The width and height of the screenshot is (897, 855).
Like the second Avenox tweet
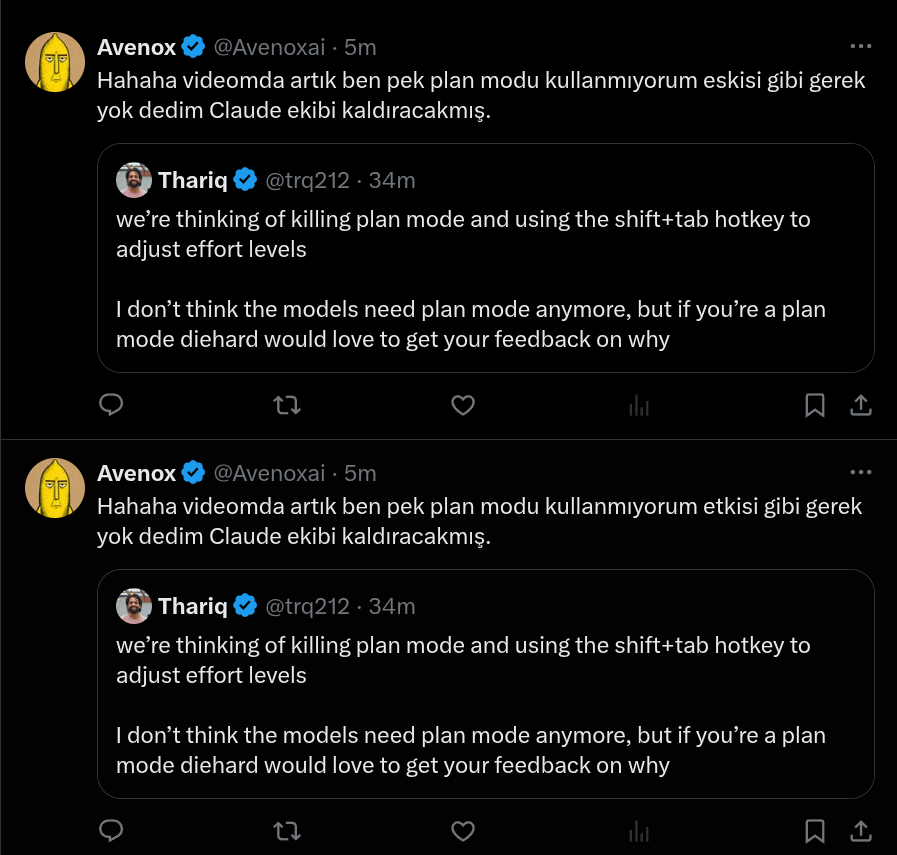pyautogui.click(x=463, y=832)
